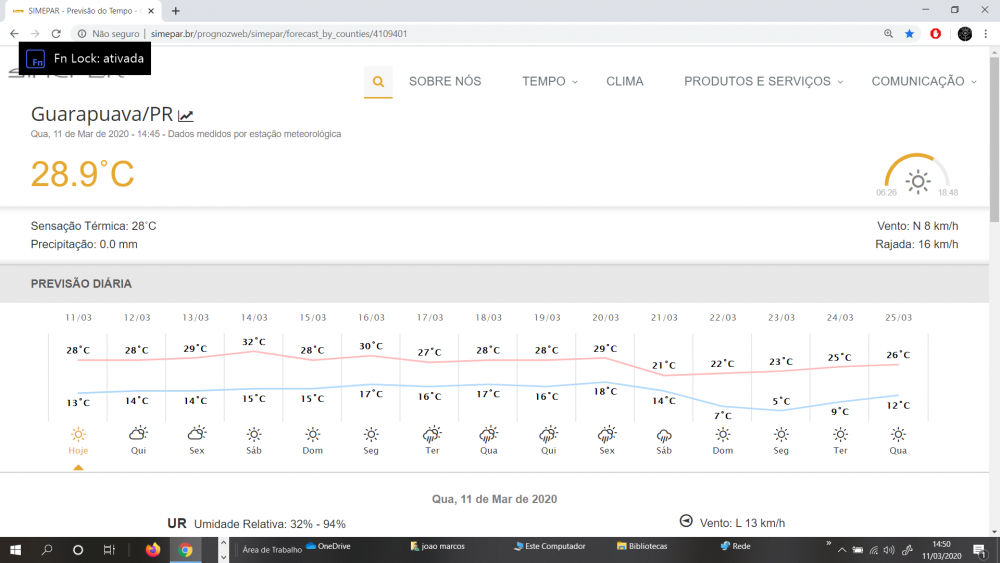Open Firefox from the Windows taskbar

pyautogui.click(x=153, y=549)
